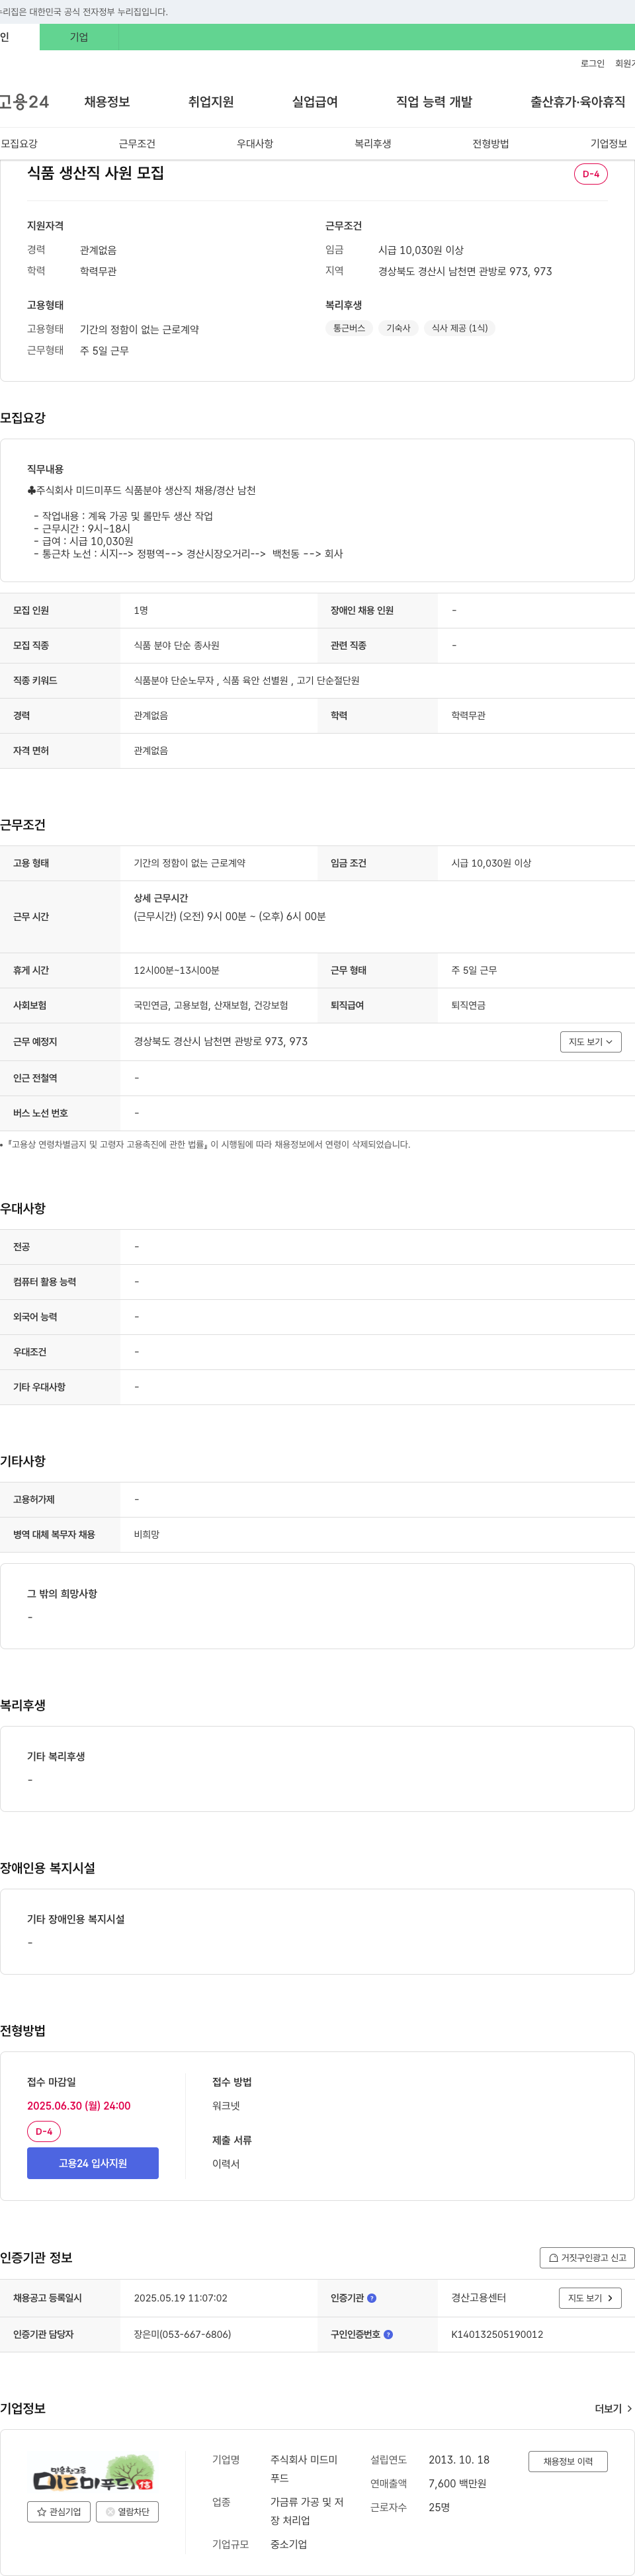
Task: Click company name 주식회사 미드미푸드
Action: (304, 2469)
